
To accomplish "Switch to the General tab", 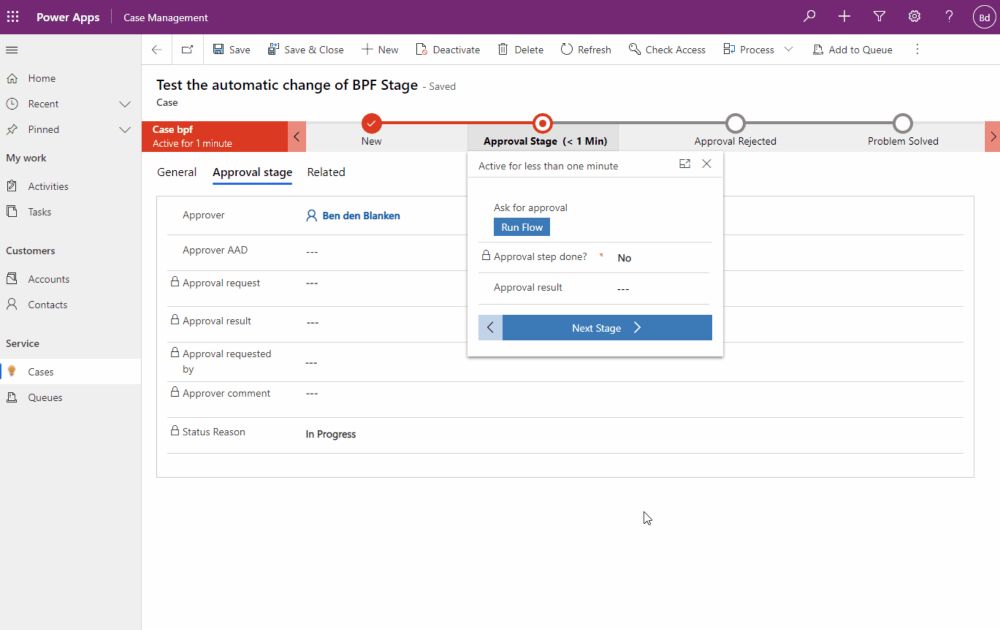I will click(177, 172).
